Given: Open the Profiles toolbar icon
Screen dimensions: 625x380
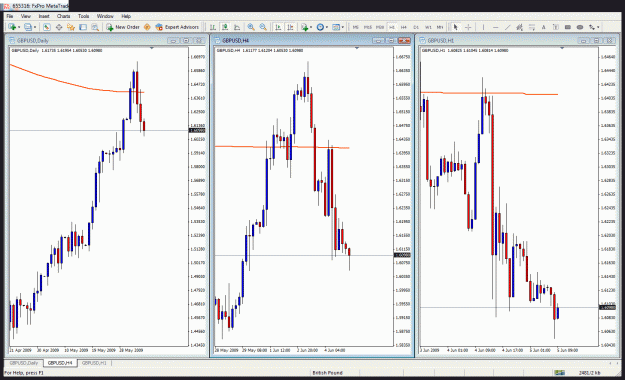Looking at the screenshot, I should tap(28, 27).
